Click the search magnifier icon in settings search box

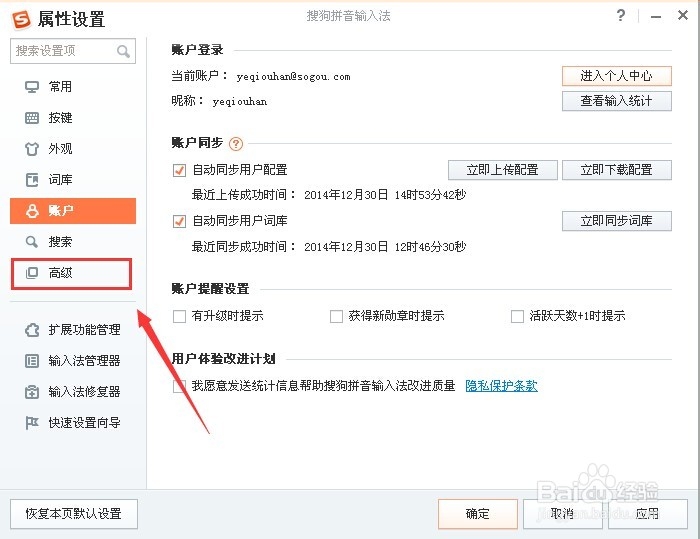click(x=124, y=51)
